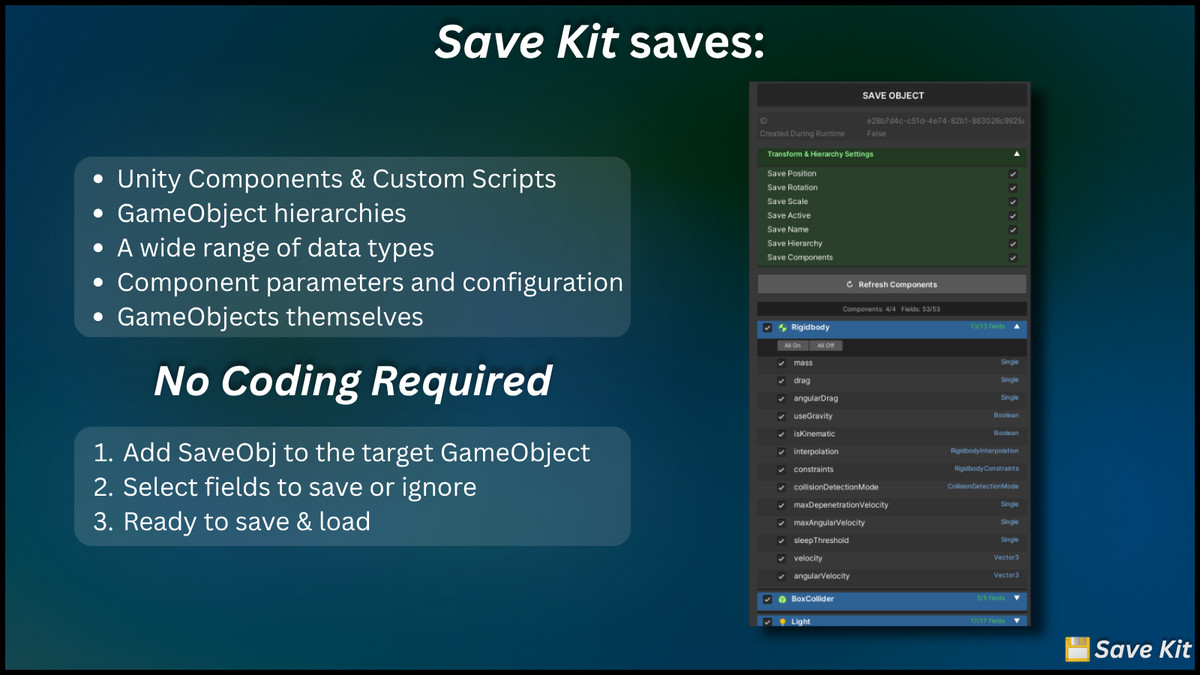
Task: Uncheck the collisionDetectionMode field checkbox
Action: click(781, 487)
